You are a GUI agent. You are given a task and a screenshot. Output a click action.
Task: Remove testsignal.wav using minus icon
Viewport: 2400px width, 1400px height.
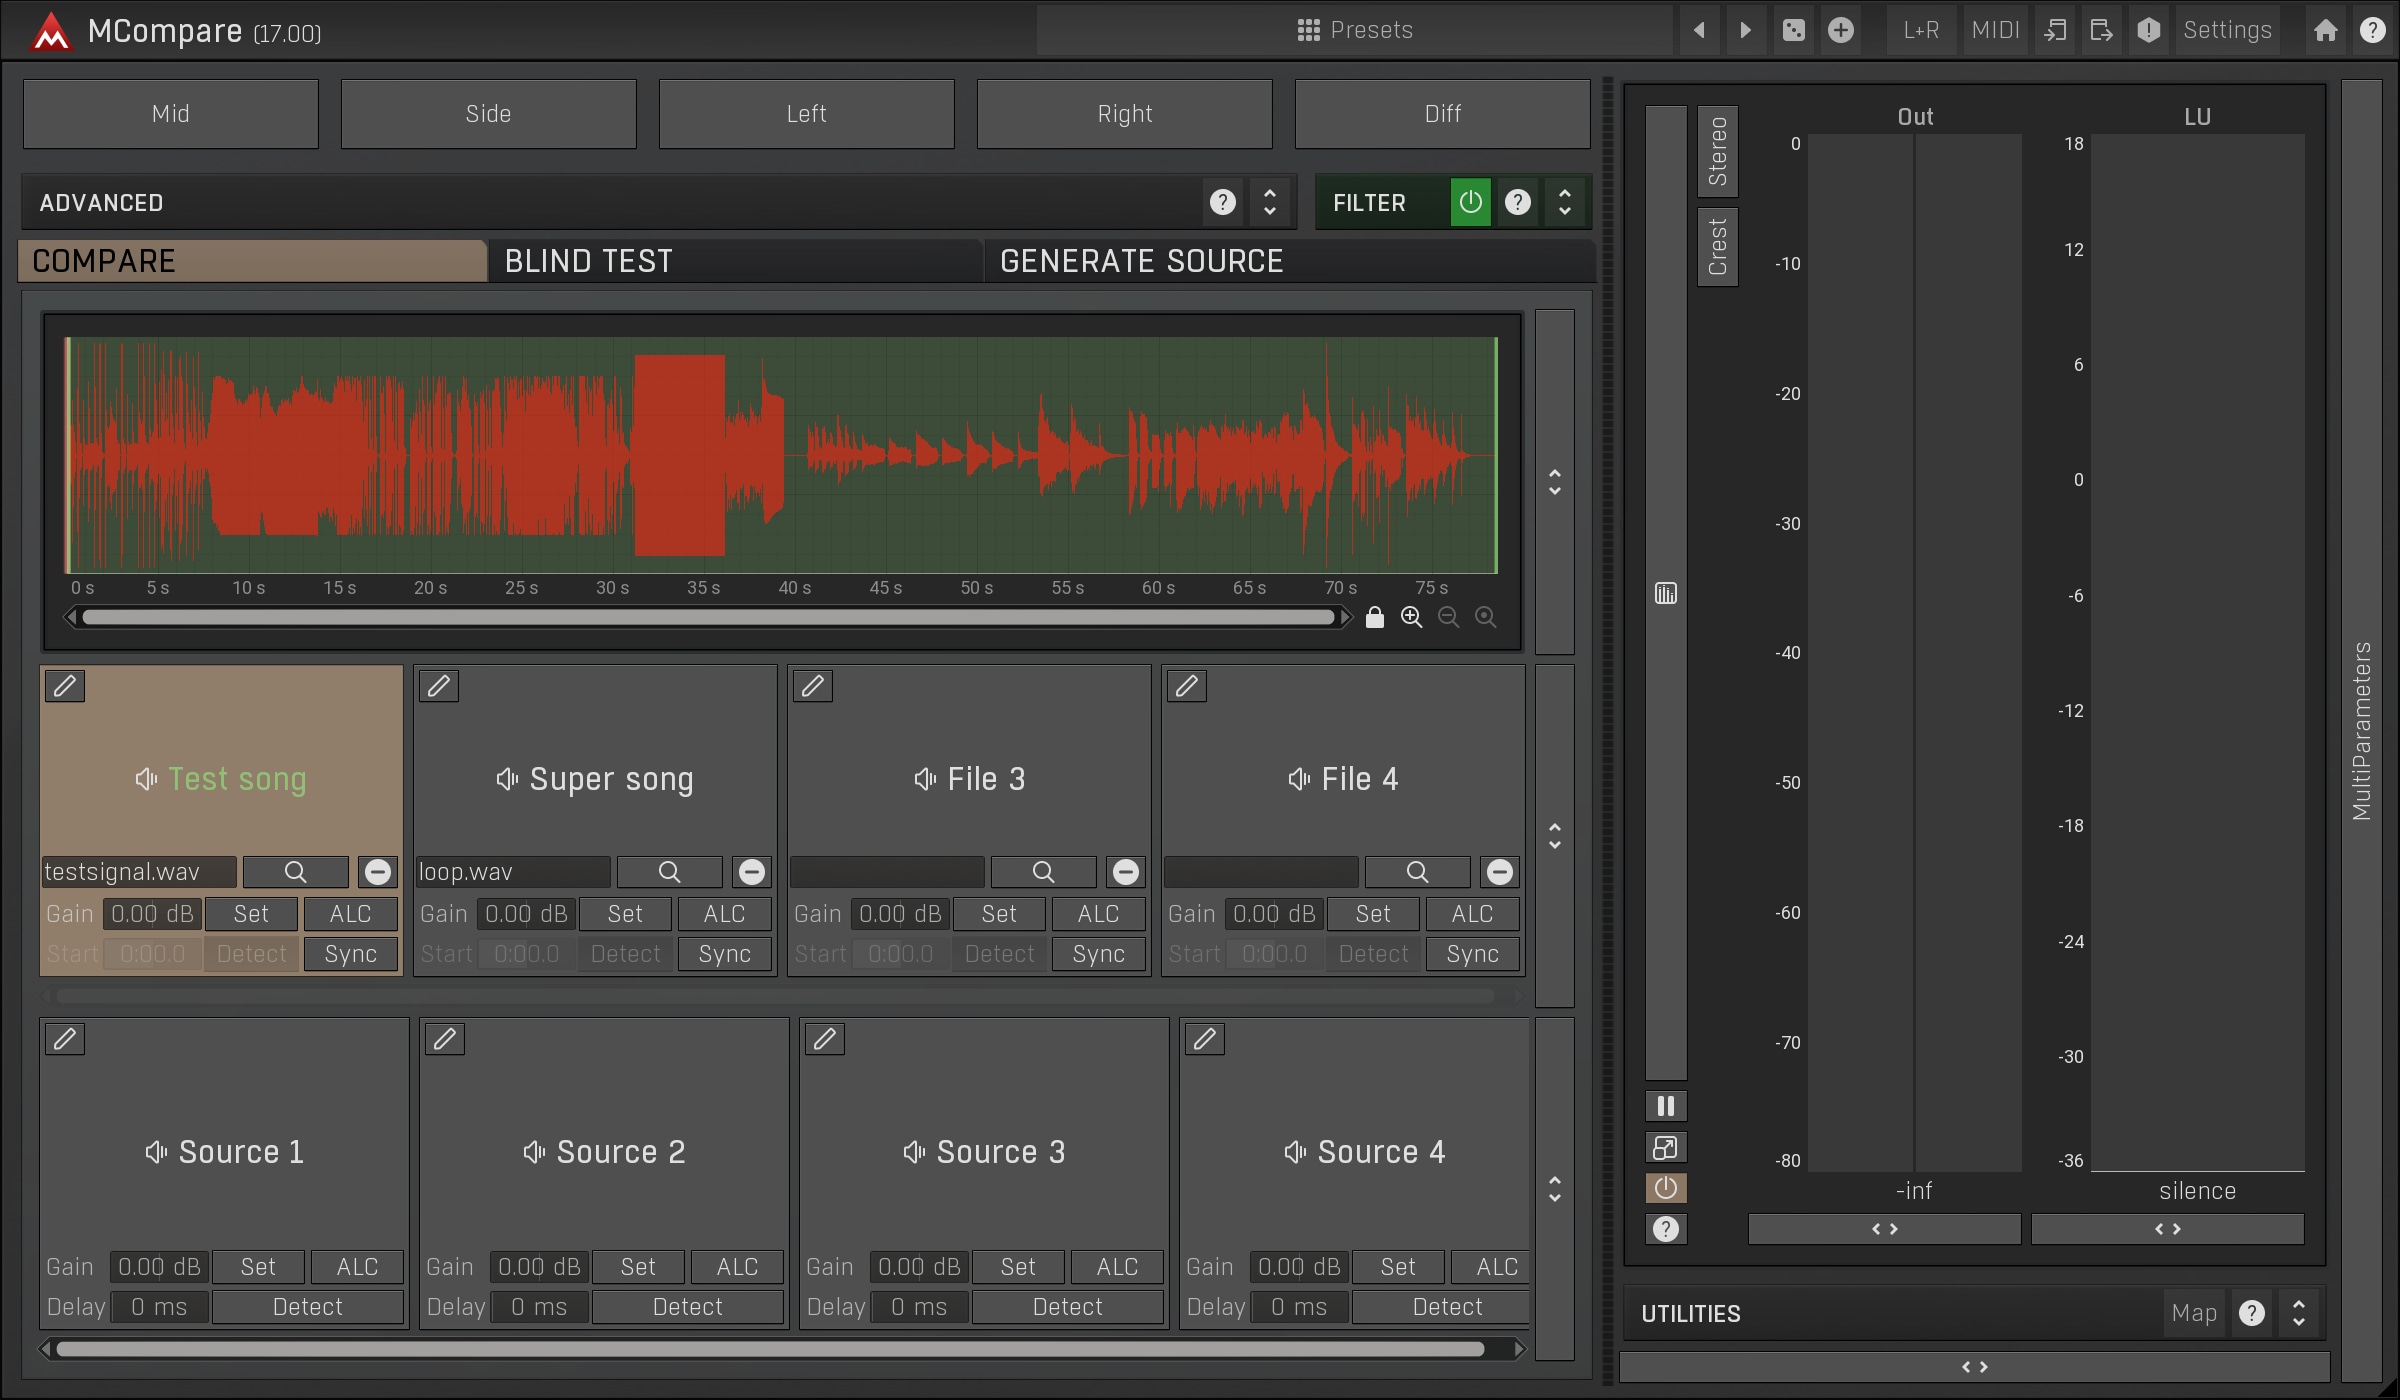click(x=378, y=872)
